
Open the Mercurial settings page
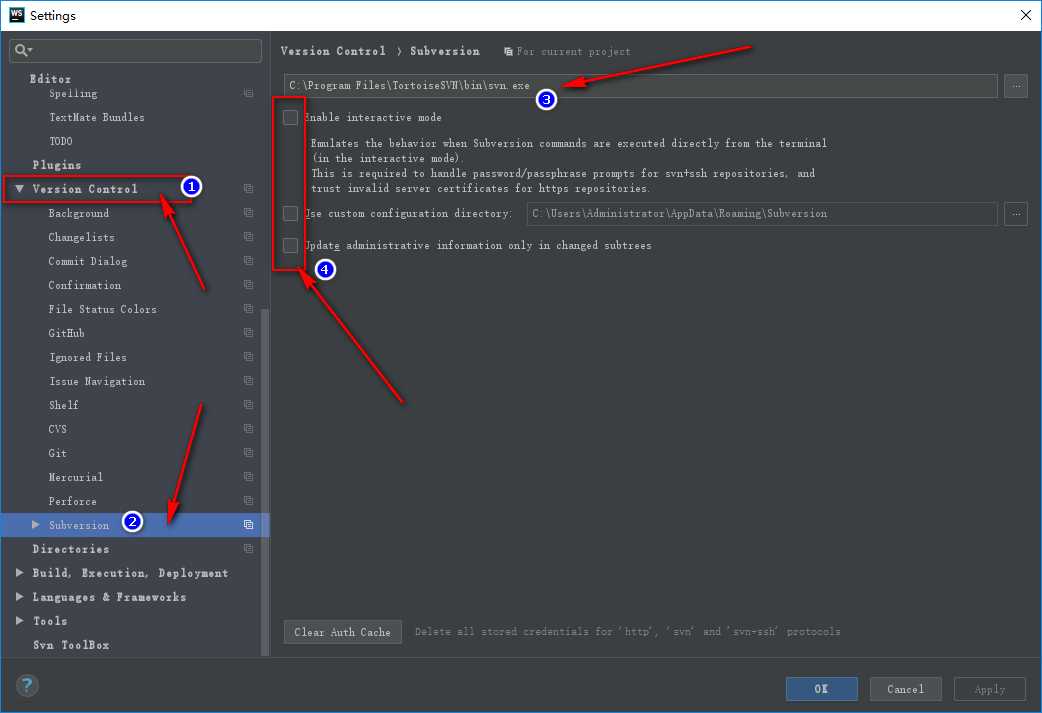75,477
